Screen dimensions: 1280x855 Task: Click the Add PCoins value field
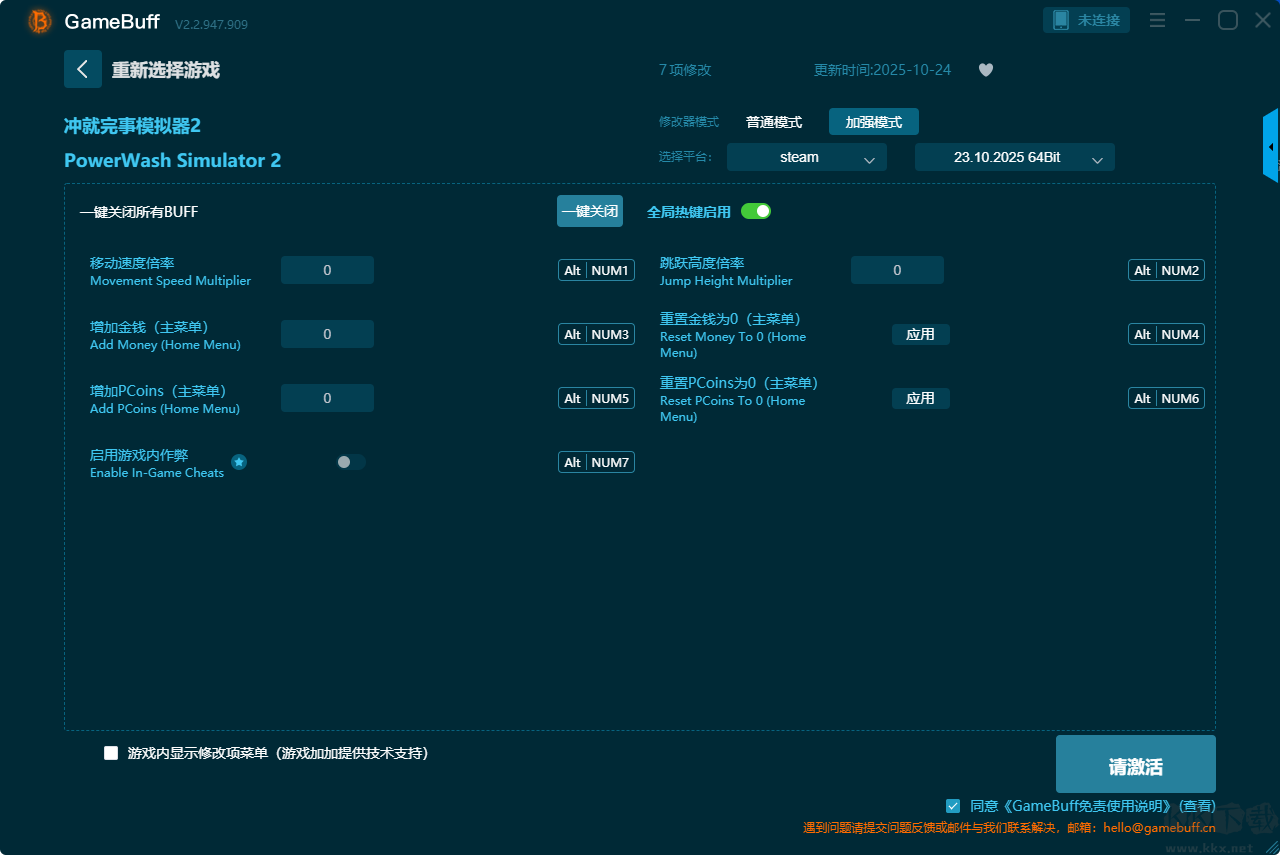click(327, 398)
